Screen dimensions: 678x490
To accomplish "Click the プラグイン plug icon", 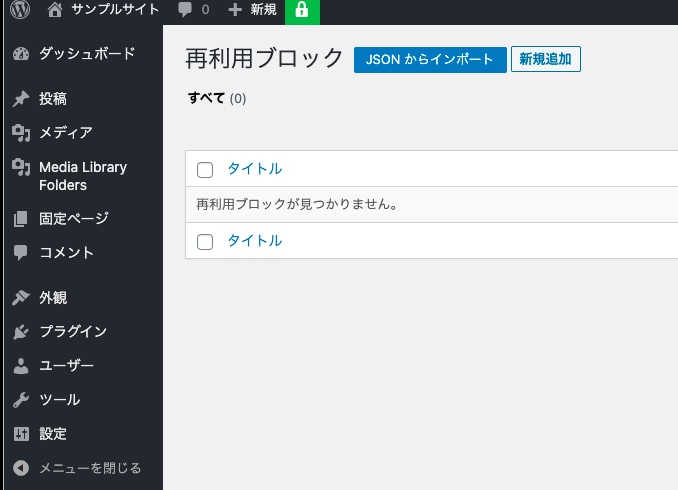I will (21, 332).
